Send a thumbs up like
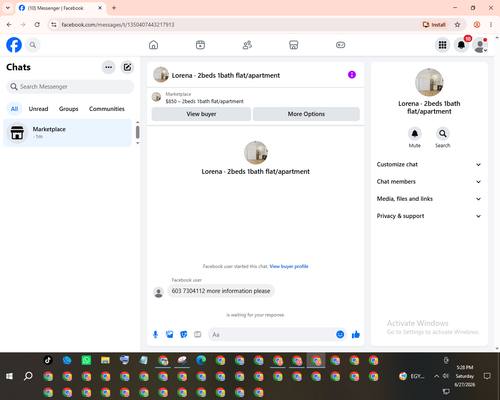500x400 pixels. [356, 334]
